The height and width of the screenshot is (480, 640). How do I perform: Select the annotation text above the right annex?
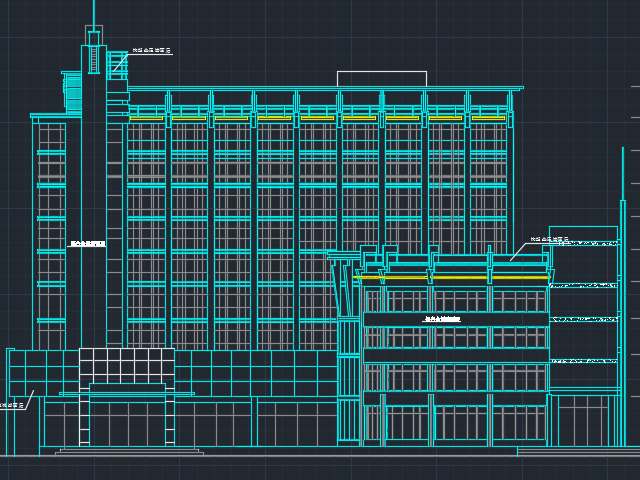549,240
